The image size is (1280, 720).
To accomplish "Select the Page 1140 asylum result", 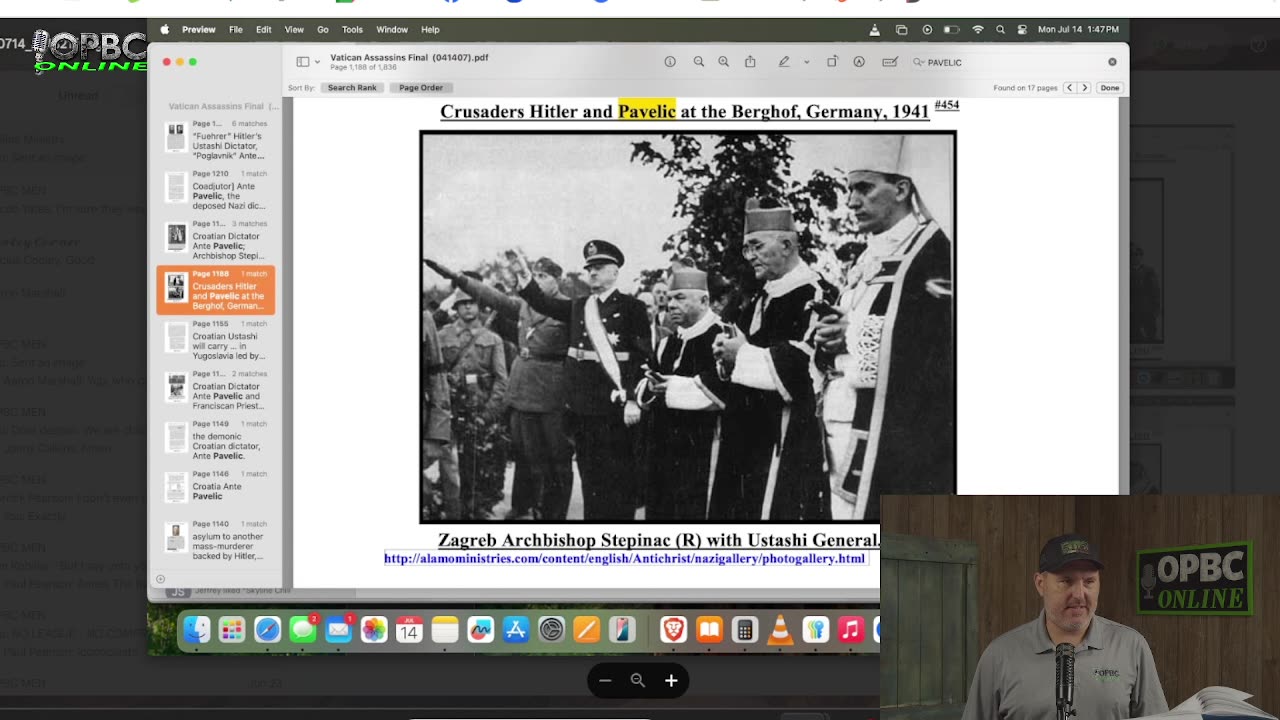I will tap(216, 540).
